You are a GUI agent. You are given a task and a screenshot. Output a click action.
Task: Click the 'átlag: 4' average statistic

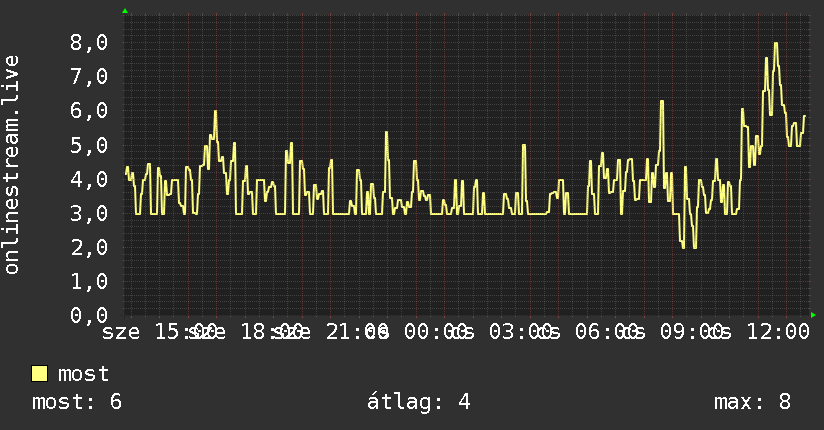coord(418,402)
